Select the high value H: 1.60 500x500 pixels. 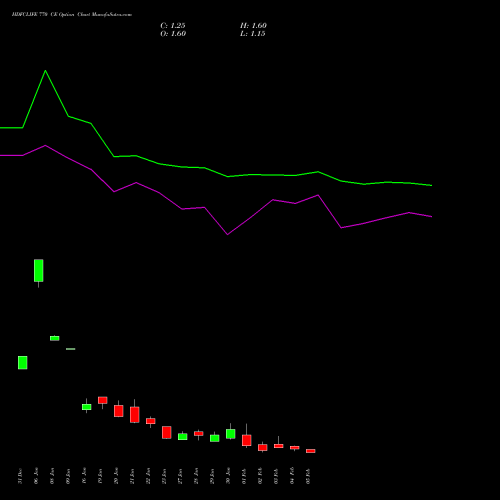click(x=253, y=26)
